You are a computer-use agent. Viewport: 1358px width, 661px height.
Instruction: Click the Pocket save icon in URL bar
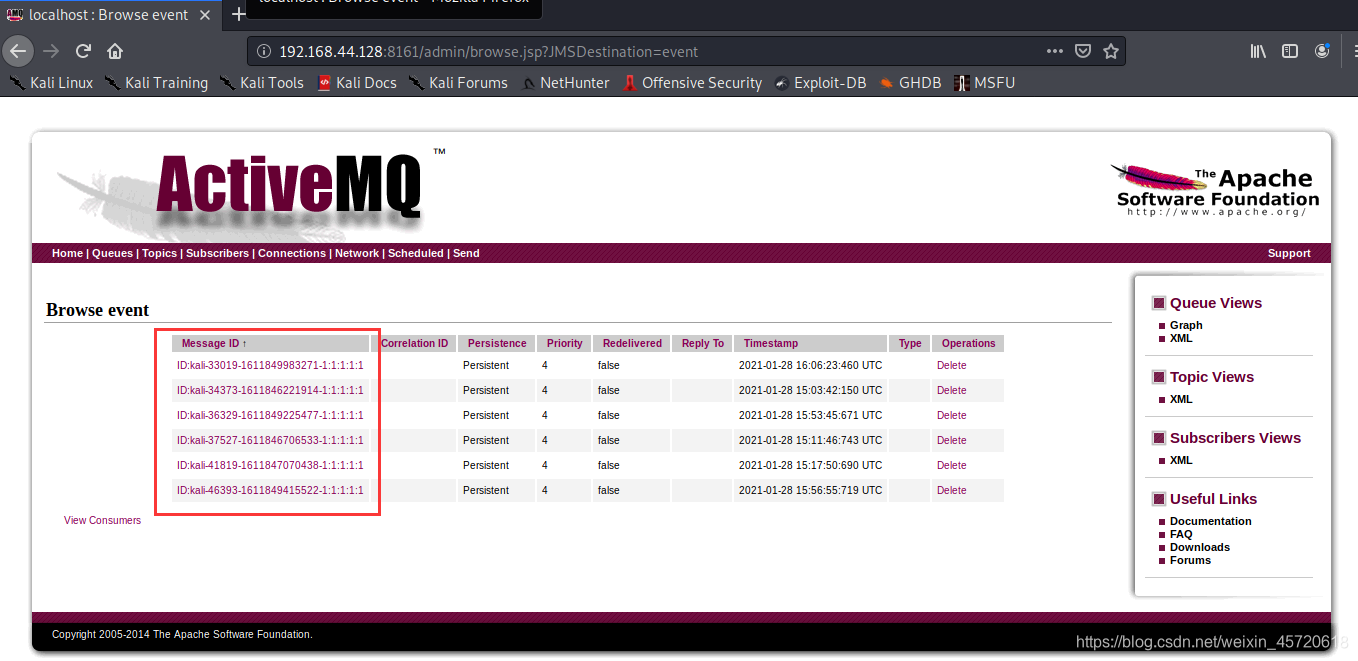pyautogui.click(x=1083, y=51)
